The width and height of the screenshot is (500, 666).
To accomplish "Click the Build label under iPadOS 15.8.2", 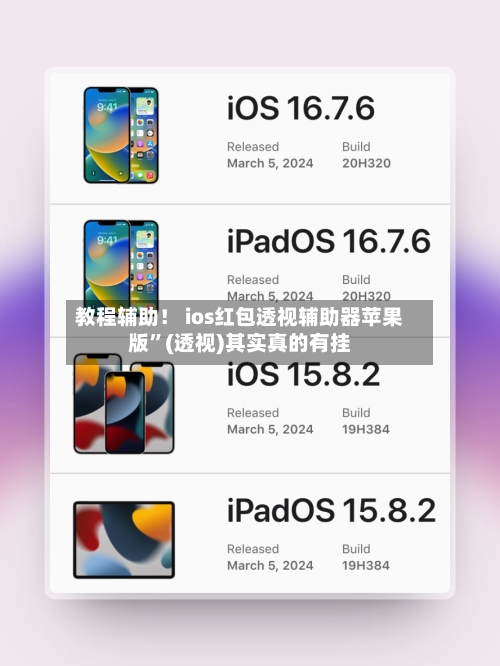I will tap(356, 549).
